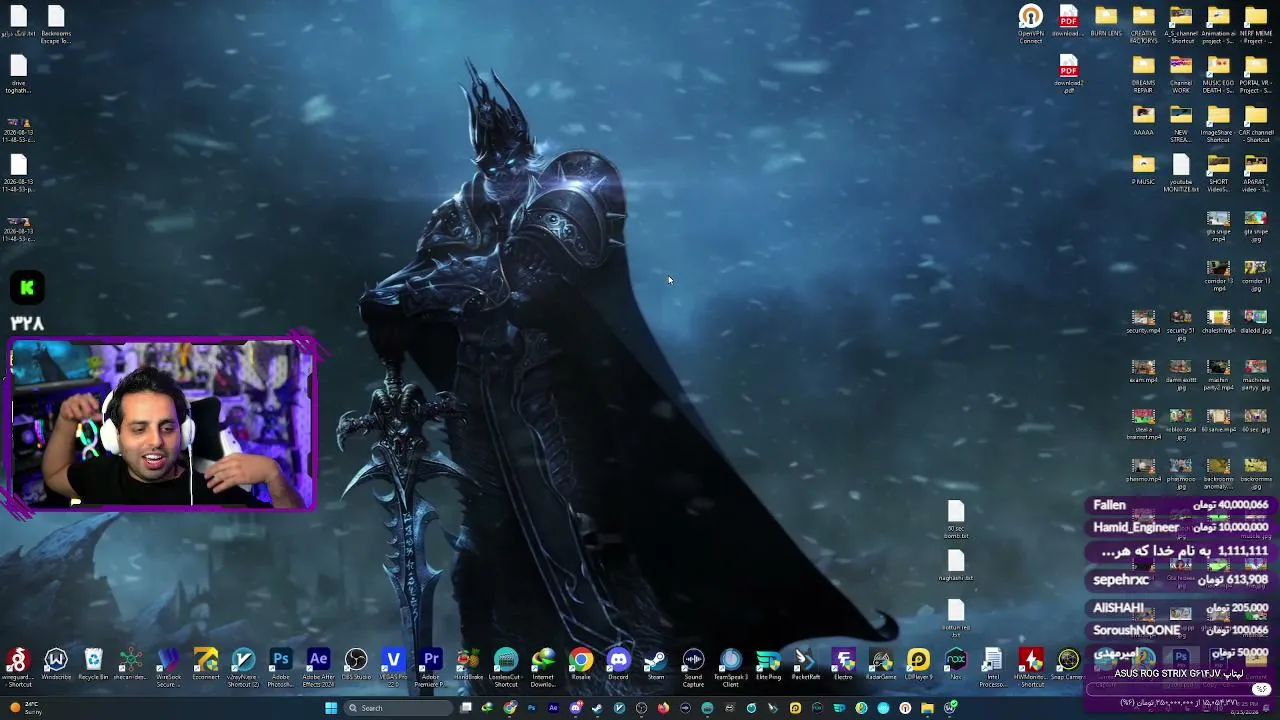This screenshot has height=720, width=1280.
Task: Click the taskbar Search box
Action: [x=398, y=708]
